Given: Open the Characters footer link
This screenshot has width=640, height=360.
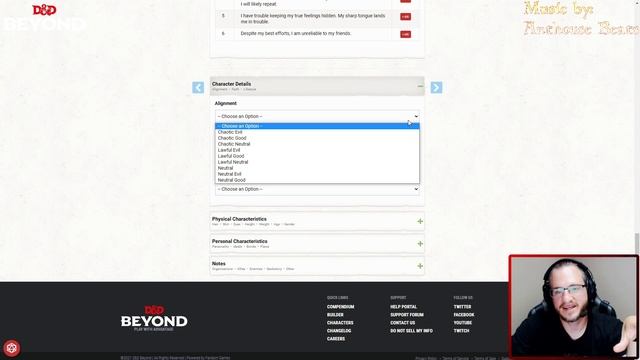Looking at the screenshot, I should pos(340,323).
